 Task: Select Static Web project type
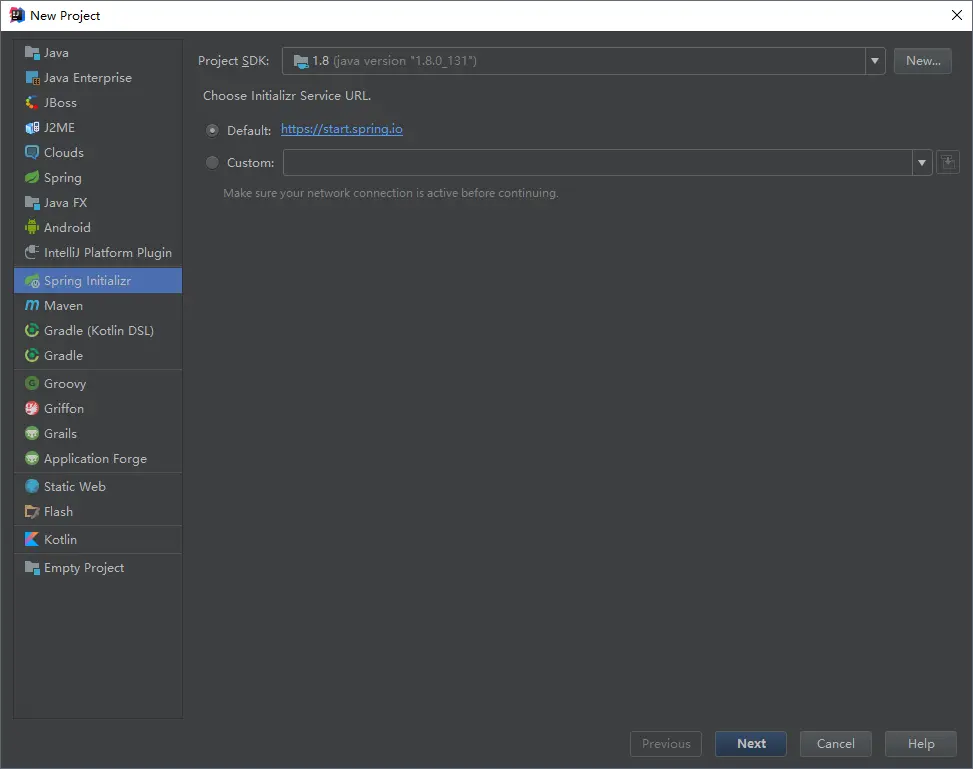(74, 487)
